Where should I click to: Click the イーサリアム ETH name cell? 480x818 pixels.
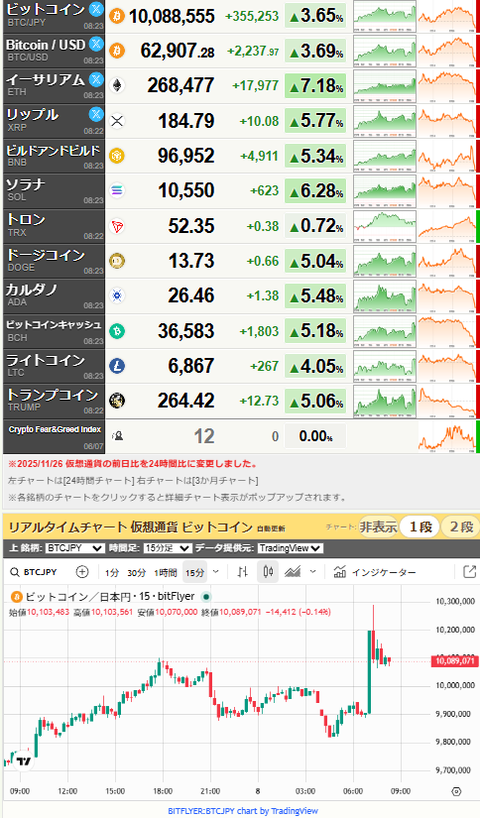coord(54,86)
